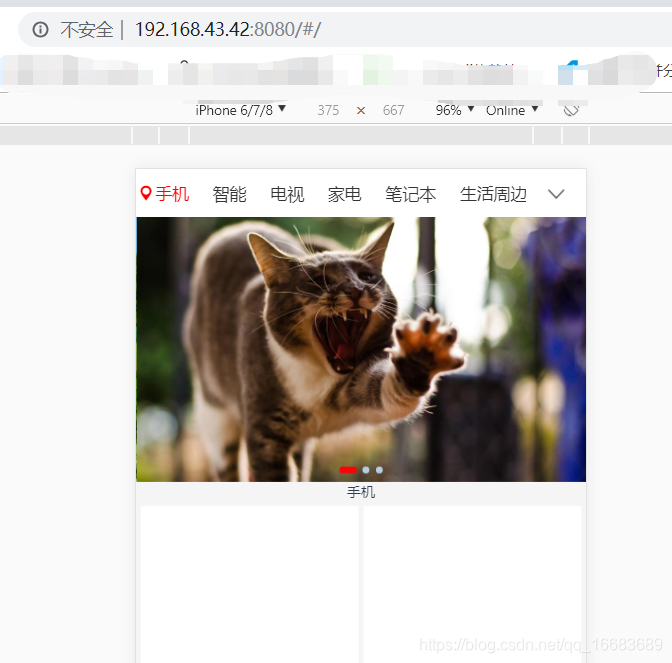Go to second carousel slide dot
672x663 pixels.
pos(366,470)
